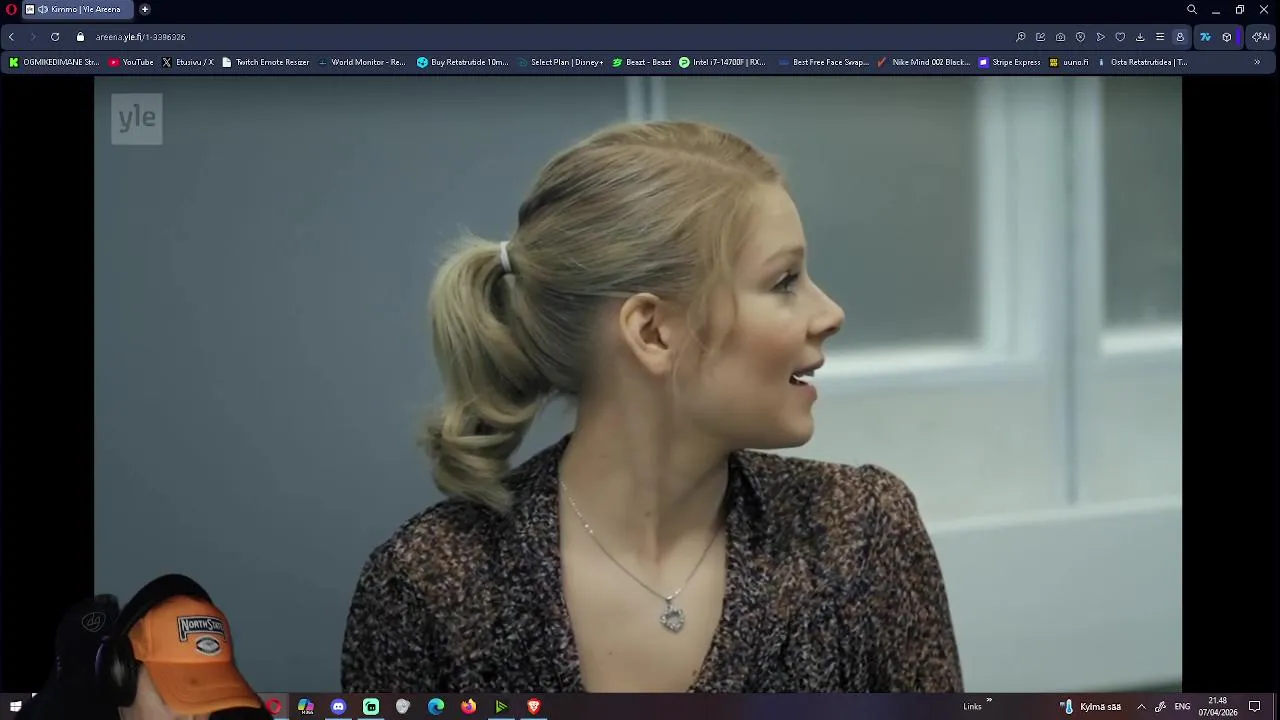Open the World Monitor bookmark
Viewport: 1280px width, 720px height.
tap(362, 62)
